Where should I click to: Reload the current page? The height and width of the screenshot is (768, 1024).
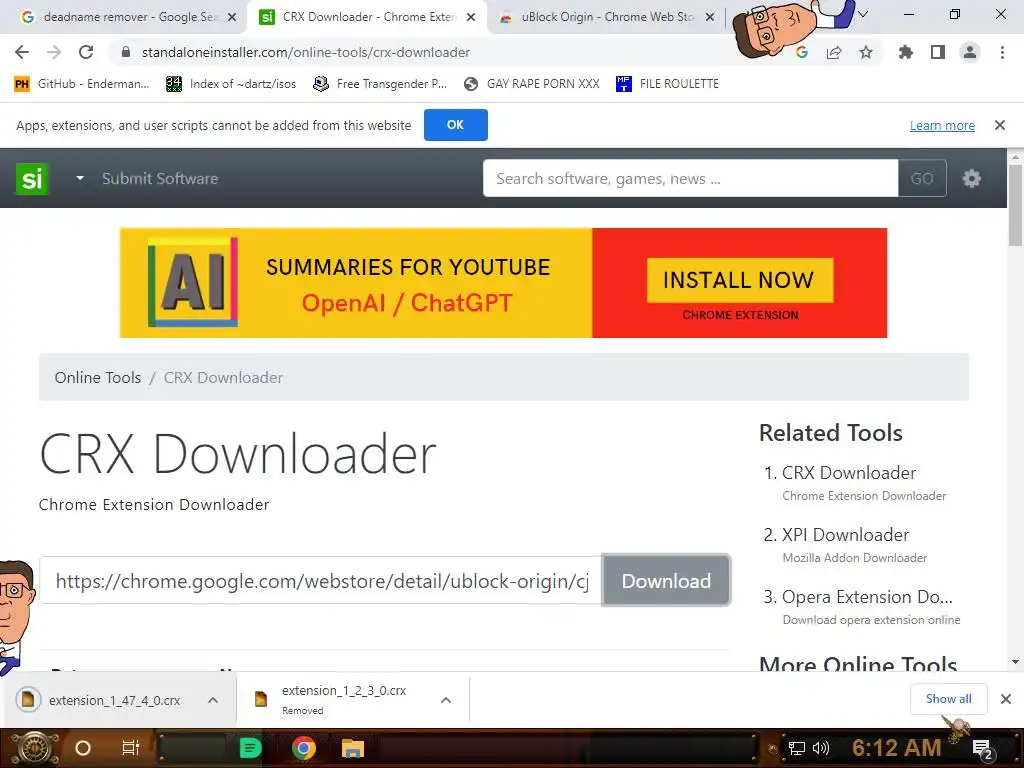(86, 52)
